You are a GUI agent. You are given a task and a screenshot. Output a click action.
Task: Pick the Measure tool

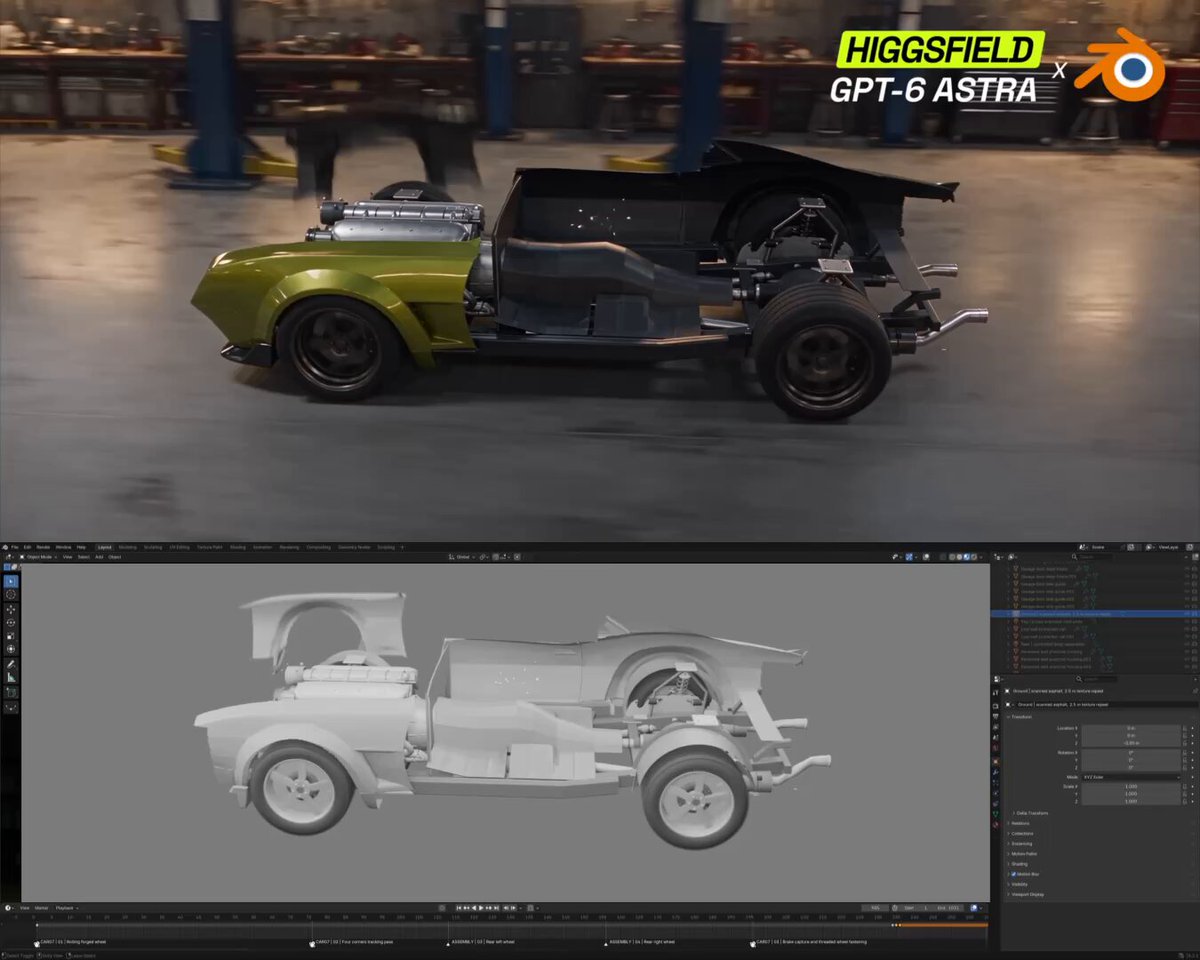pyautogui.click(x=11, y=677)
